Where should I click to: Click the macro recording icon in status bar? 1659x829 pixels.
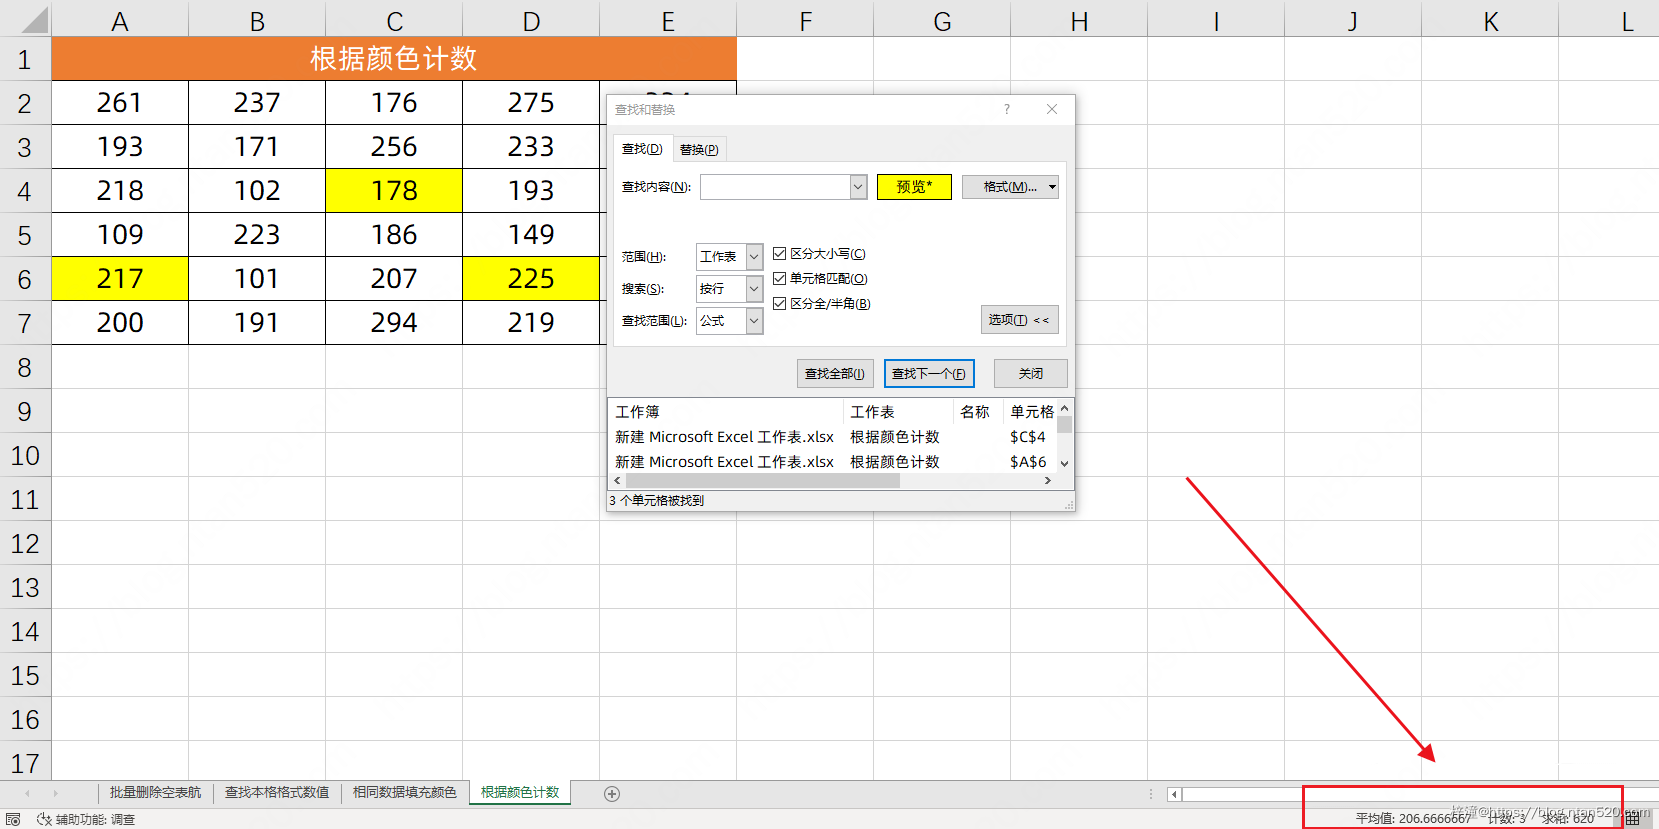(13, 819)
